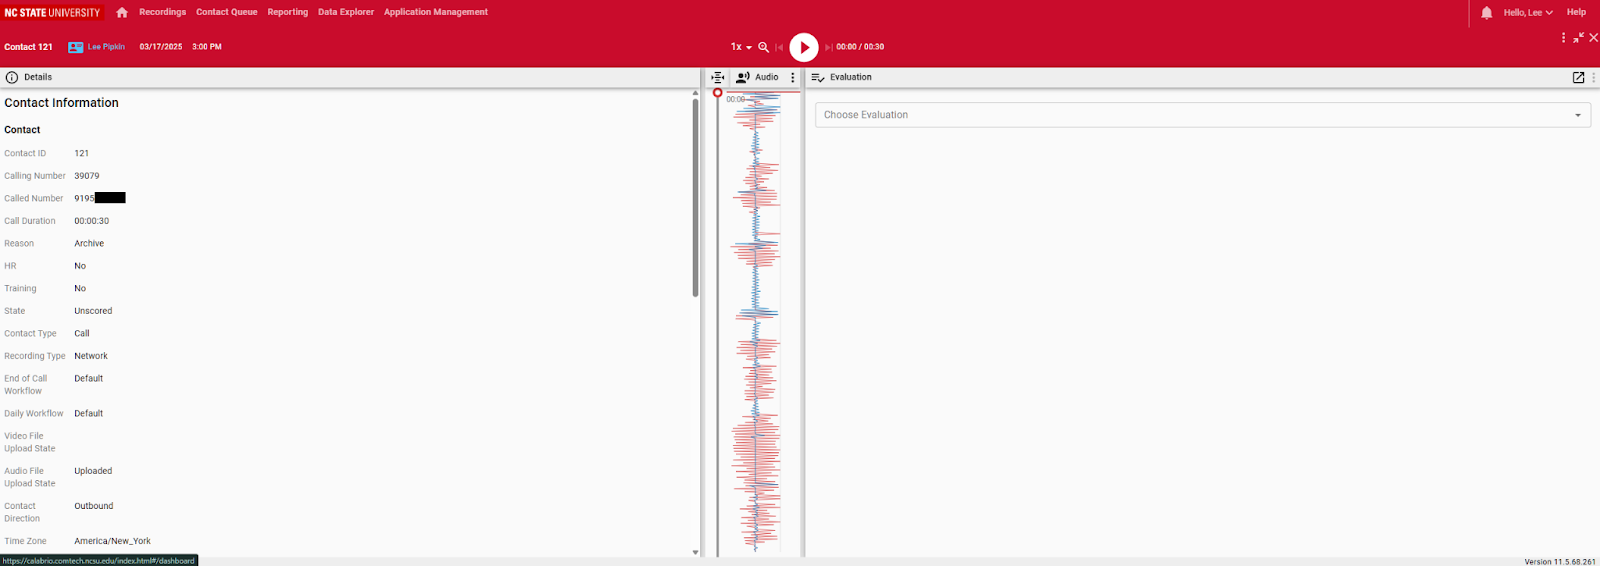Go to the Contact Queue page
Viewport: 1600px width, 566px height.
[226, 12]
